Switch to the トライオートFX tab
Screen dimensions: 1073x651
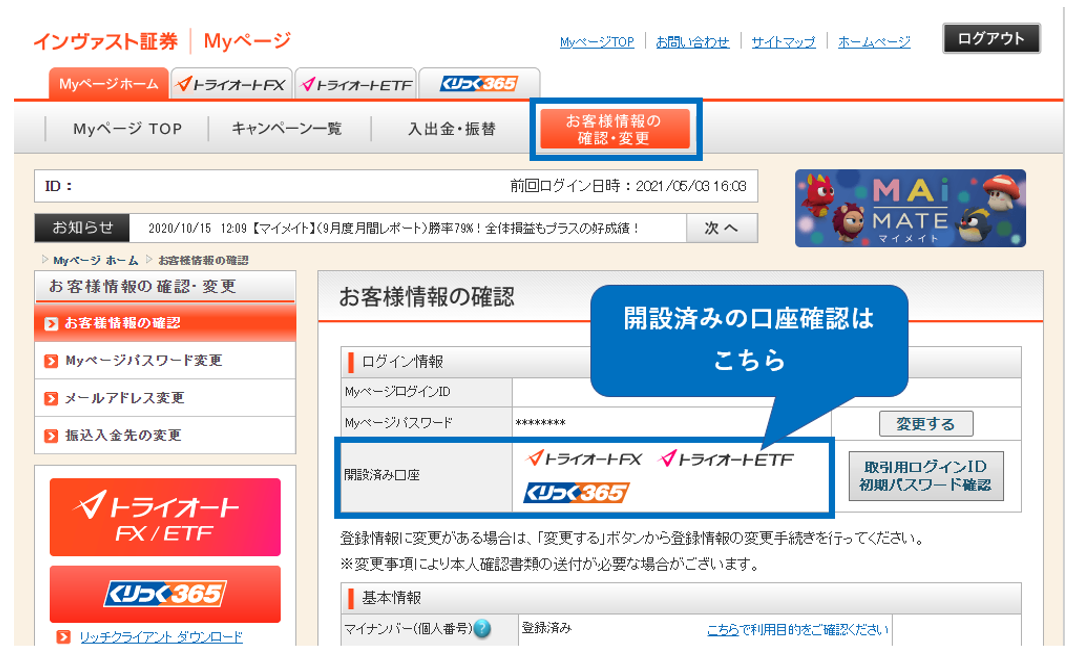click(232, 84)
